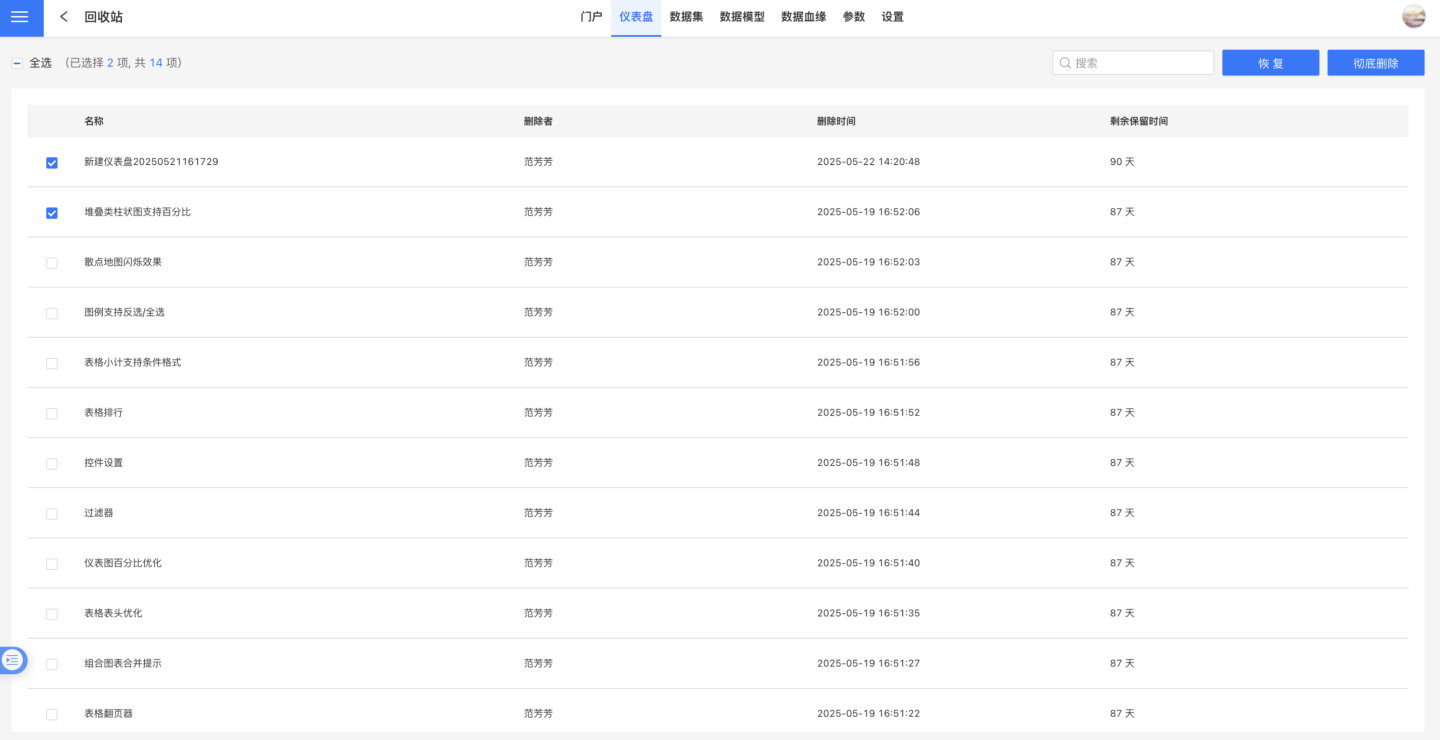Open the user avatar profile menu
This screenshot has height=740, width=1440.
point(1413,17)
